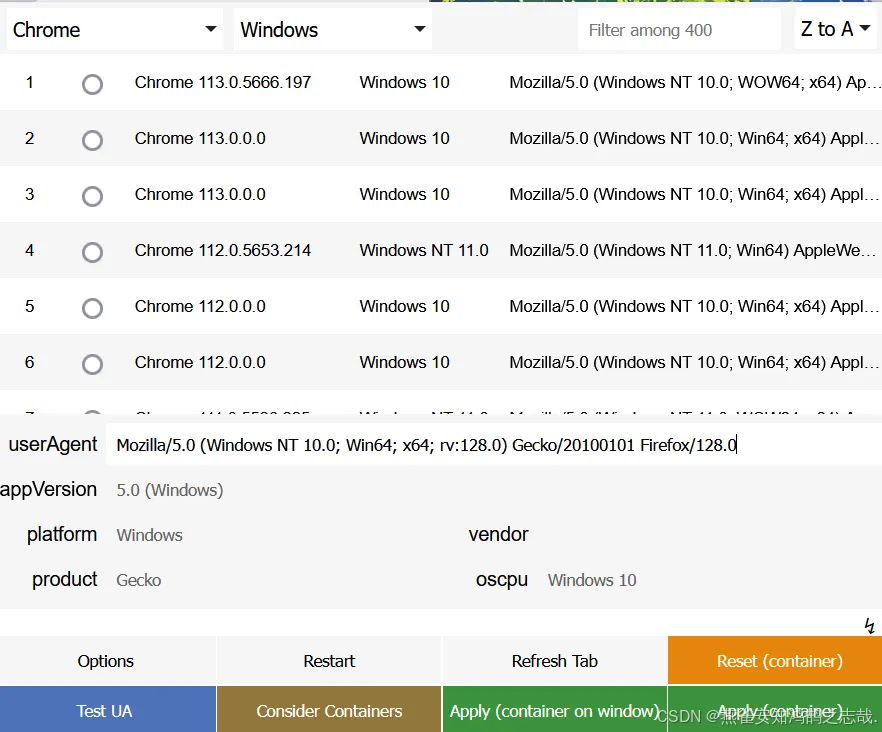Click Windows NT 11.0 OS cell in row 4

[x=424, y=250]
